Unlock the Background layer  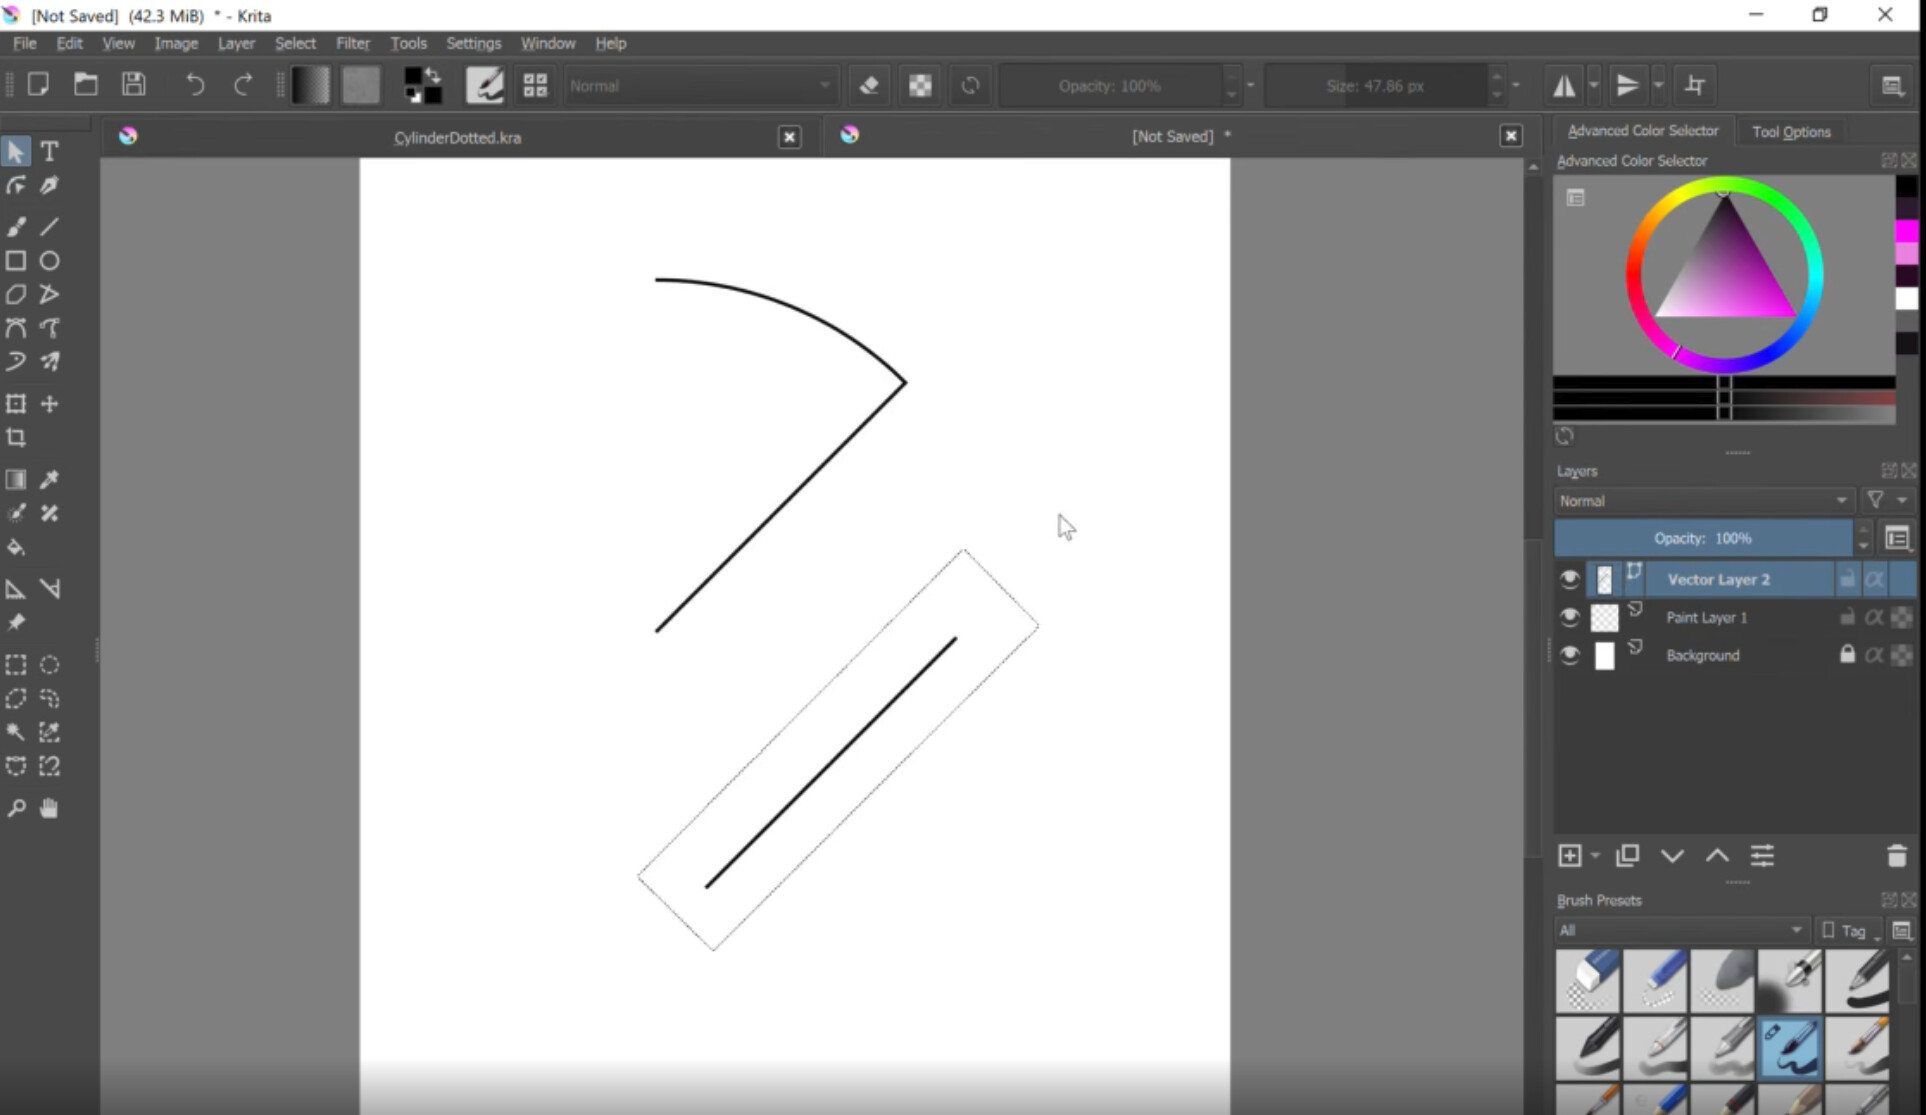tap(1847, 655)
